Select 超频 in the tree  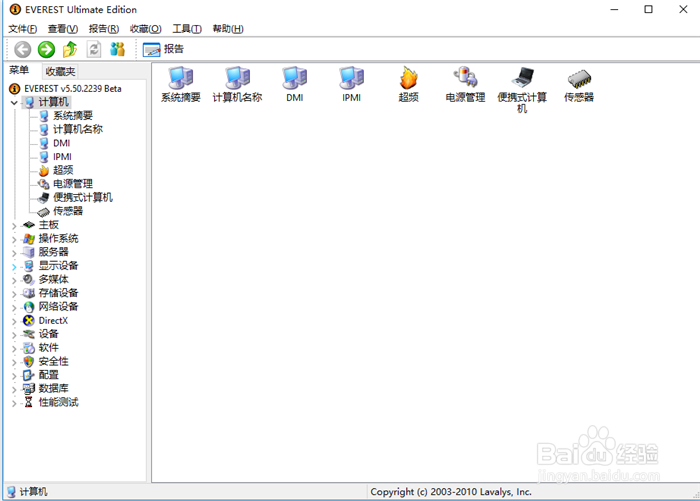(63, 170)
